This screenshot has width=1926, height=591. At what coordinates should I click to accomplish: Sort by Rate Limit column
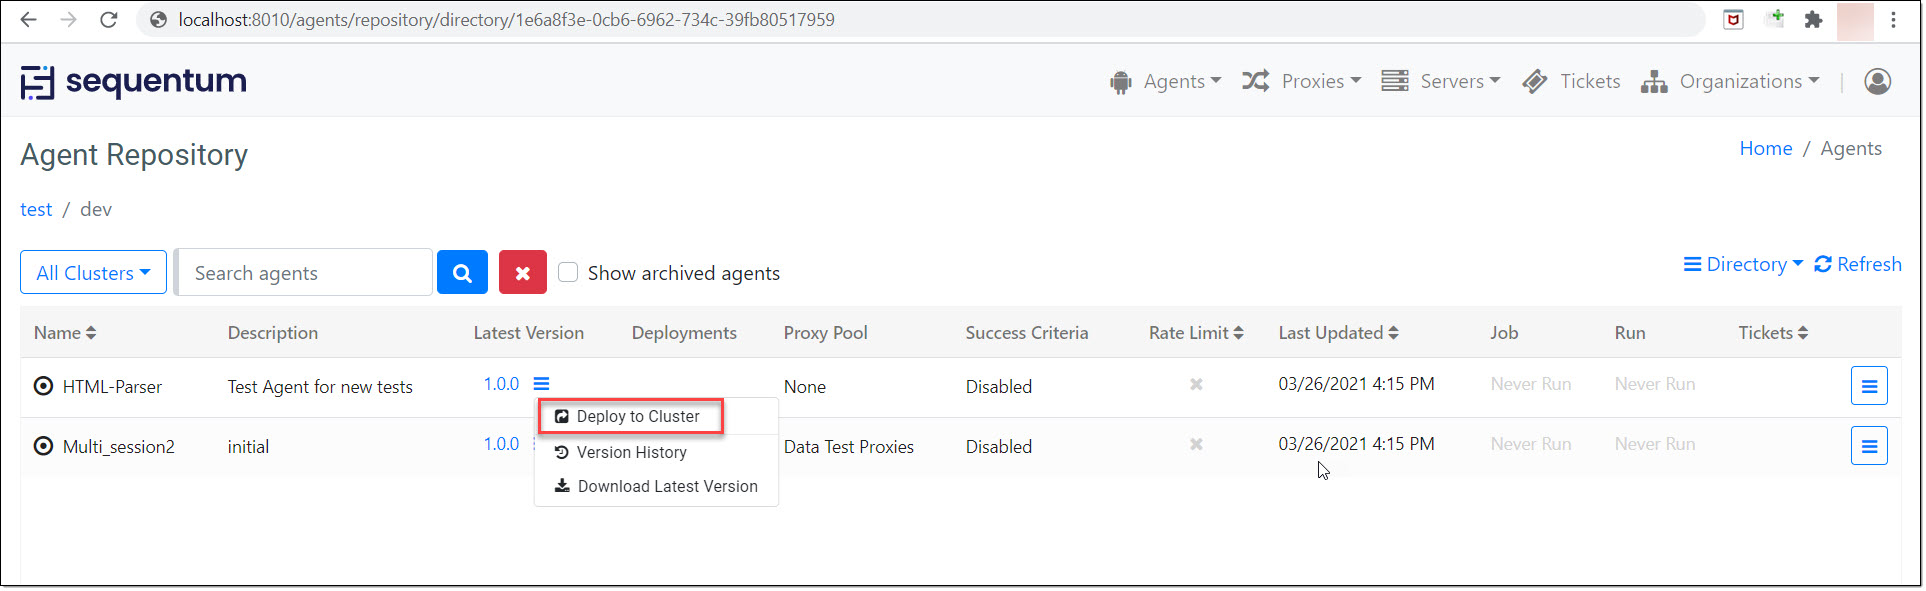tap(1196, 333)
